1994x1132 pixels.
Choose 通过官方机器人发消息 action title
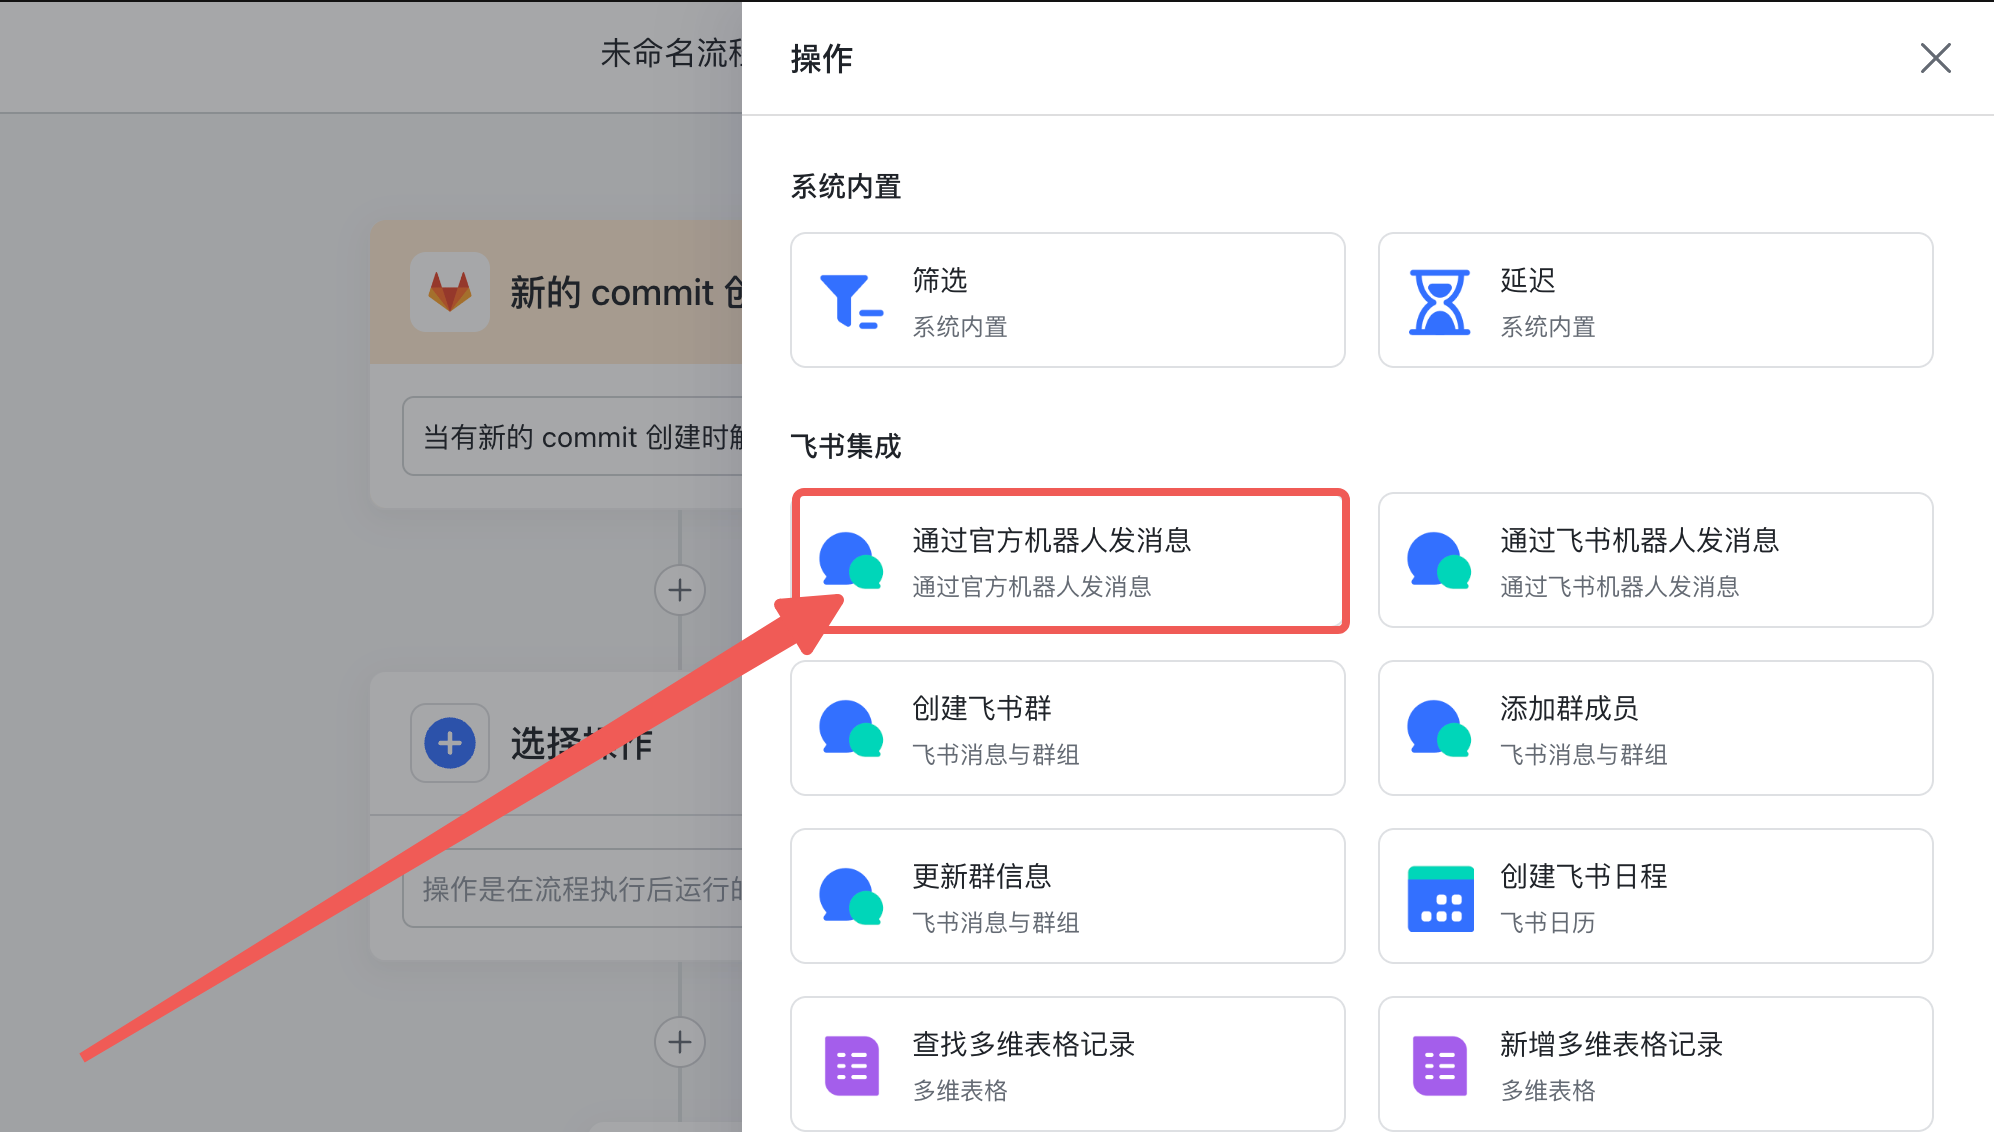coord(1052,540)
